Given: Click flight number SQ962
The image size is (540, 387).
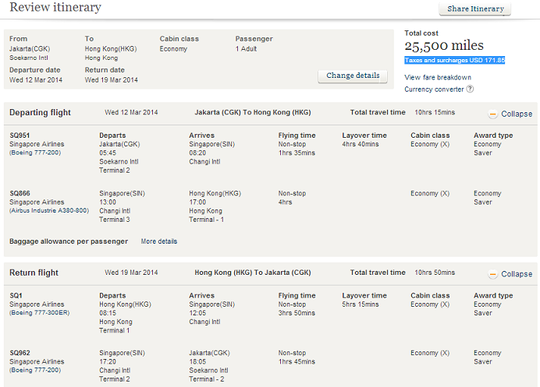Looking at the screenshot, I should click(20, 353).
